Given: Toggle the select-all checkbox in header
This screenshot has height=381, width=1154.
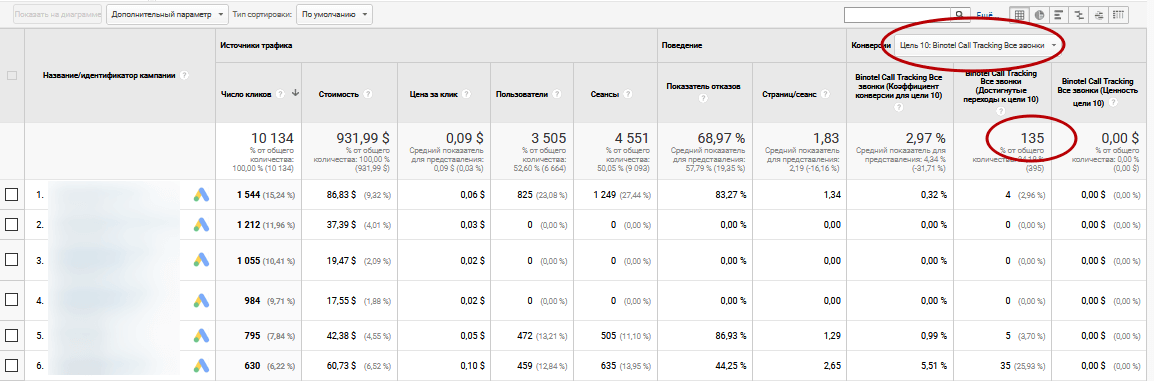Looking at the screenshot, I should [11, 74].
